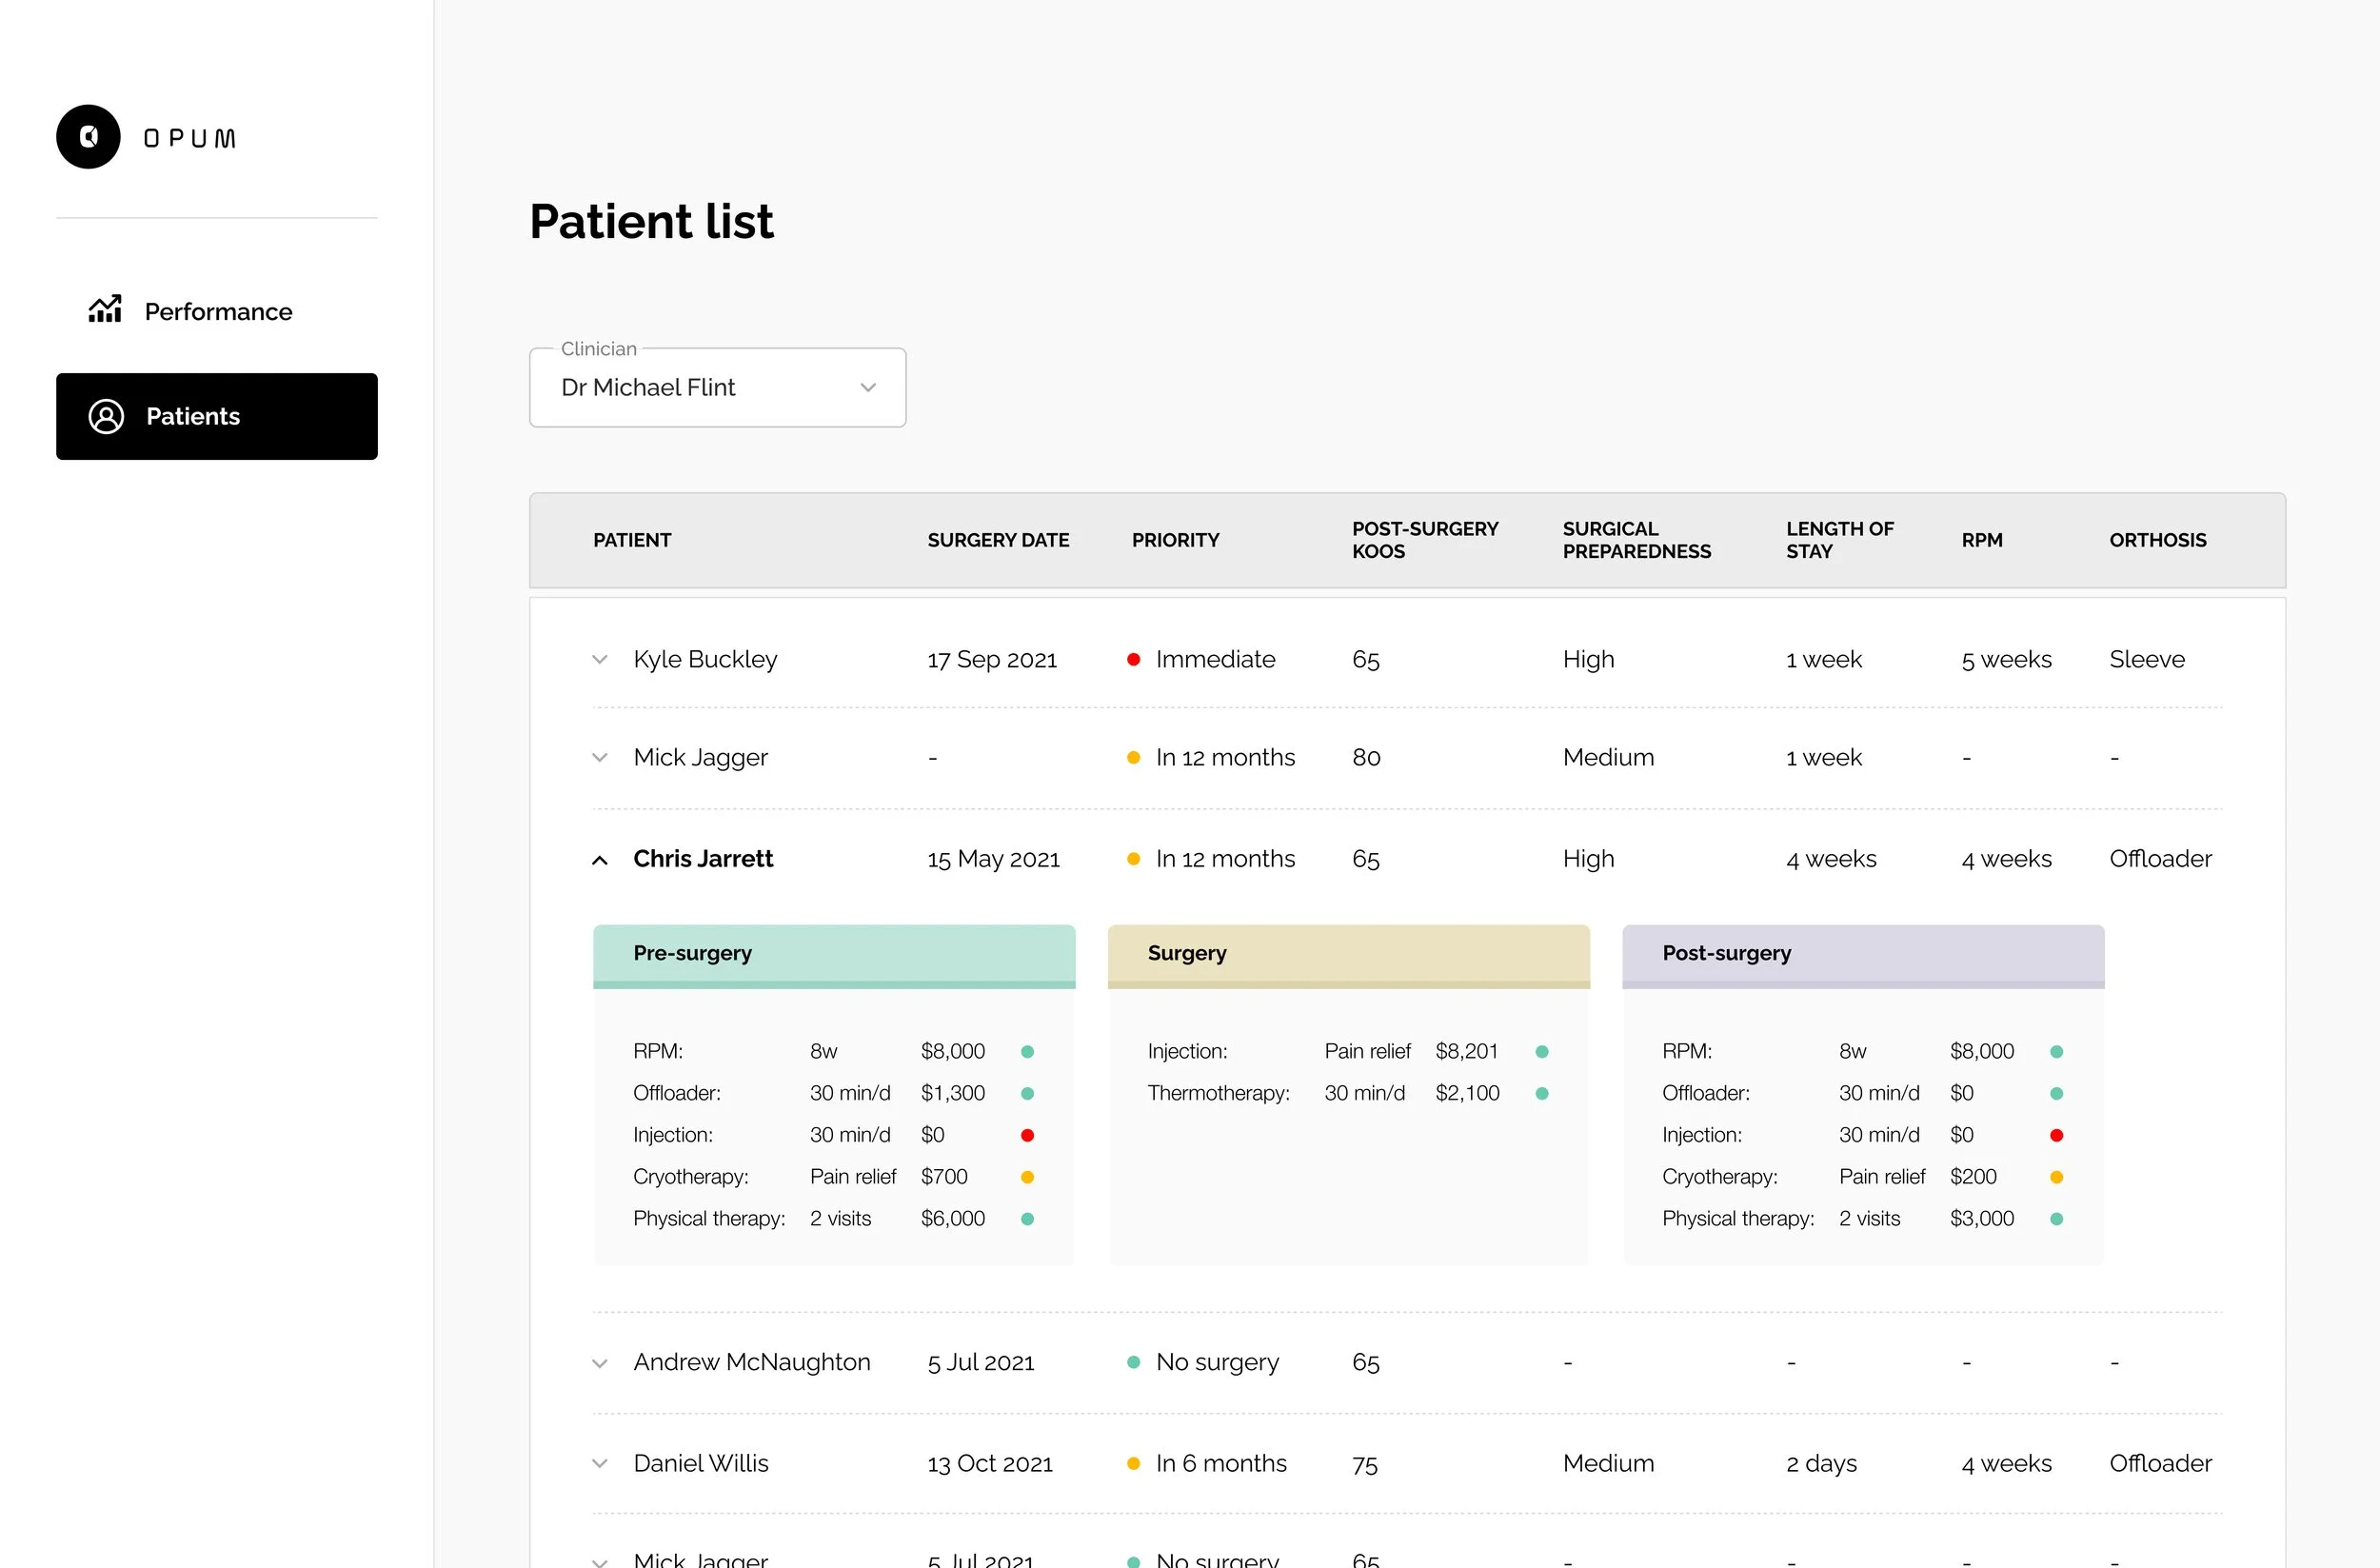Expand Andrew McNaughton's row details
Image resolution: width=2380 pixels, height=1568 pixels.
tap(600, 1363)
